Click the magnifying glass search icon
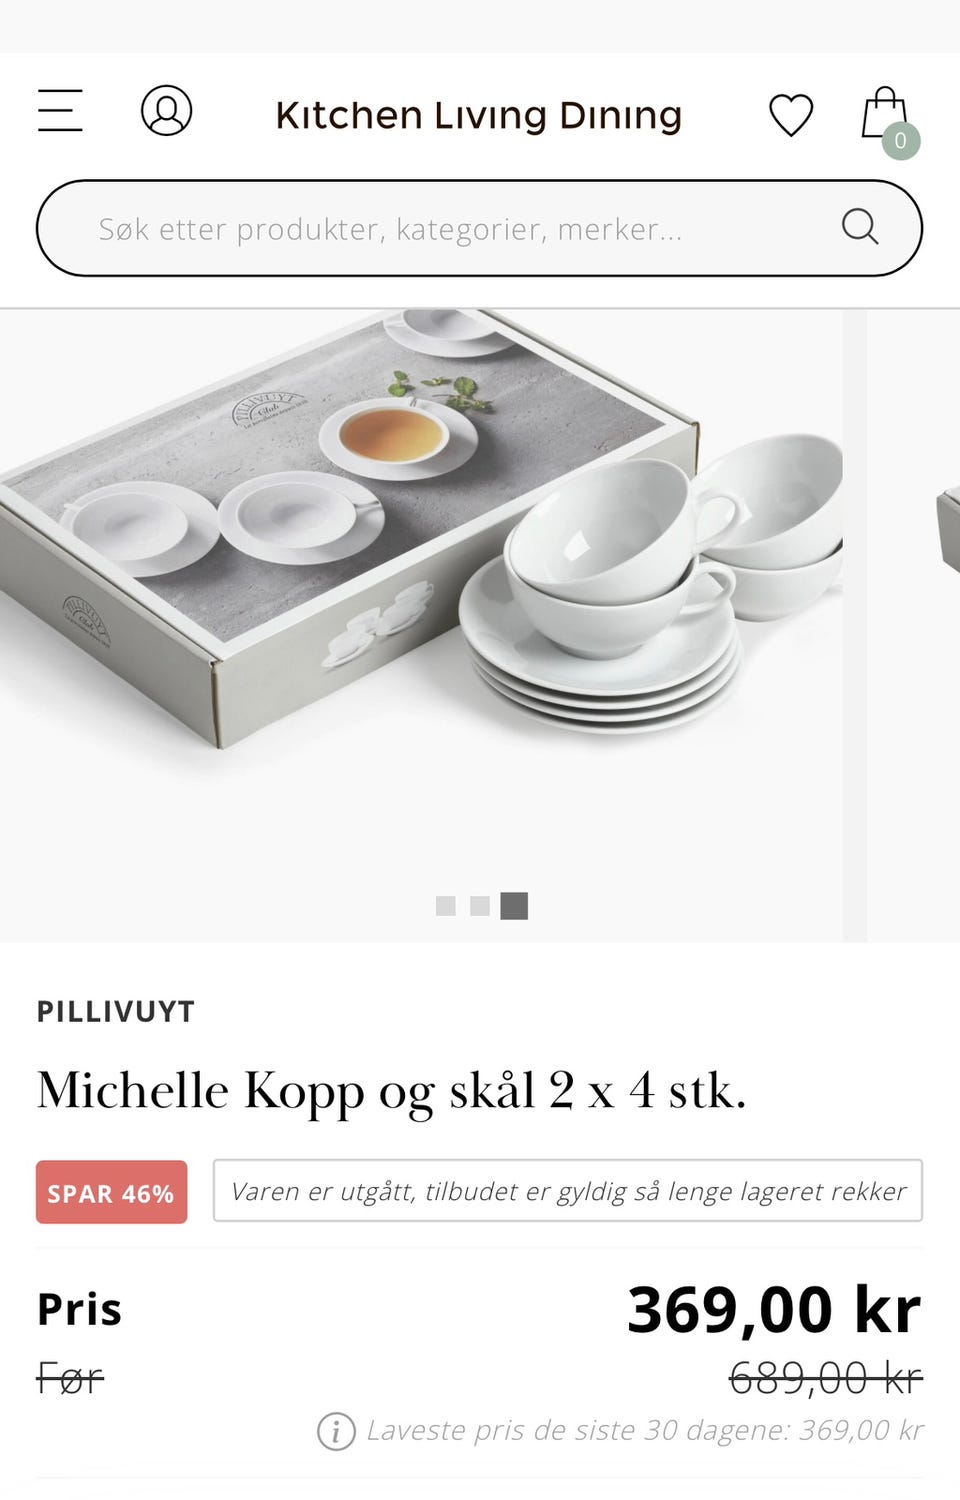960x1500 pixels. pyautogui.click(x=860, y=227)
